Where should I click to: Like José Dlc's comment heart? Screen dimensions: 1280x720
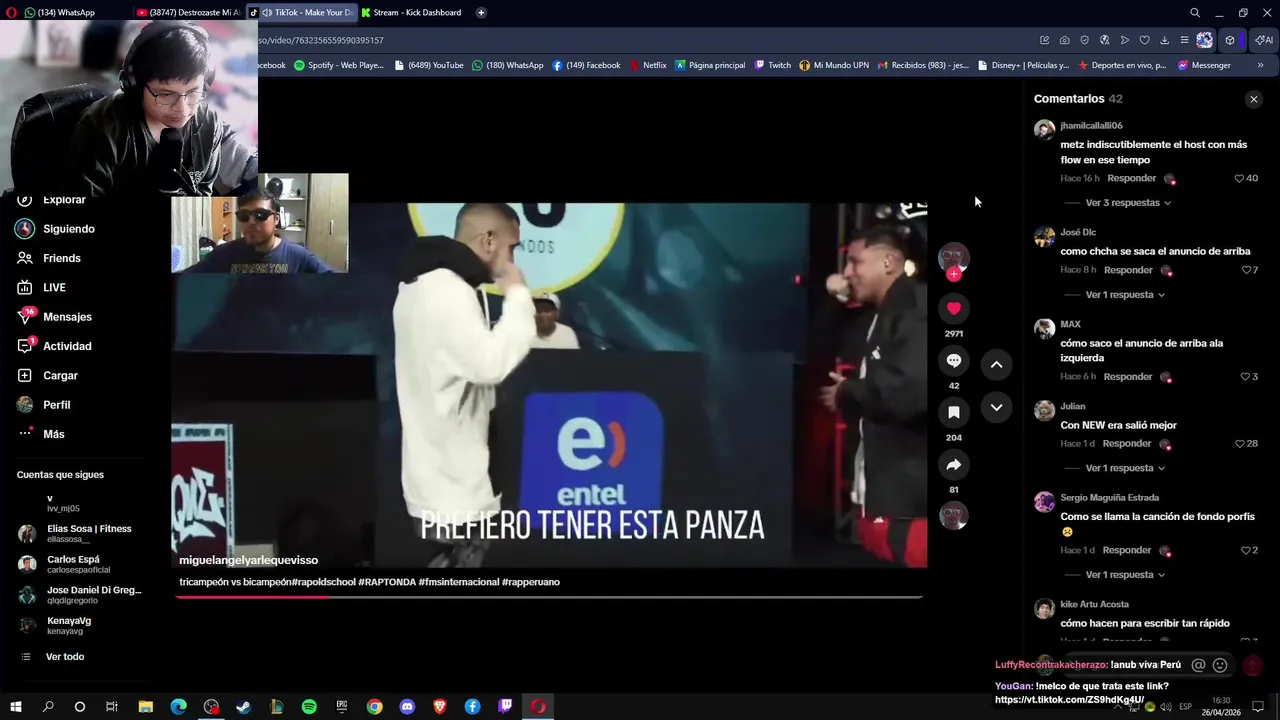click(x=1246, y=270)
